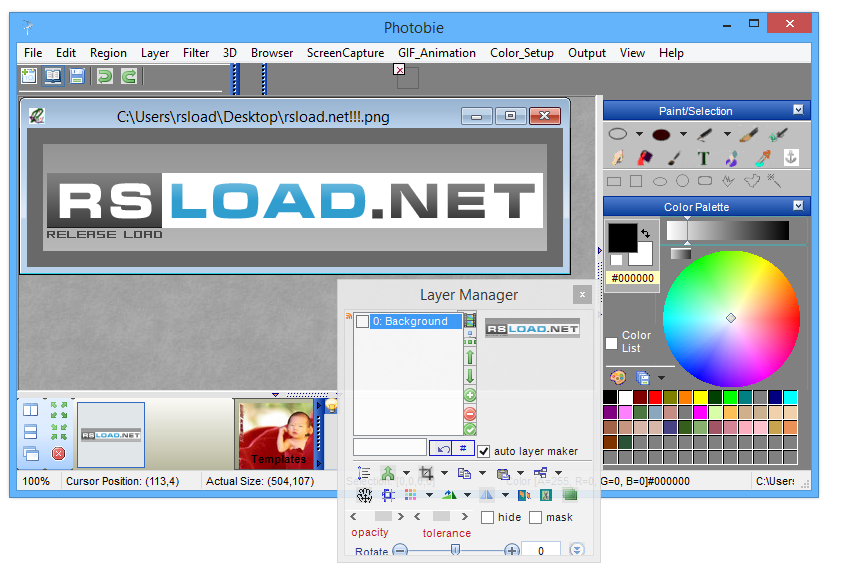
Task: Collapse the Paint/Selection panel
Action: click(x=798, y=110)
